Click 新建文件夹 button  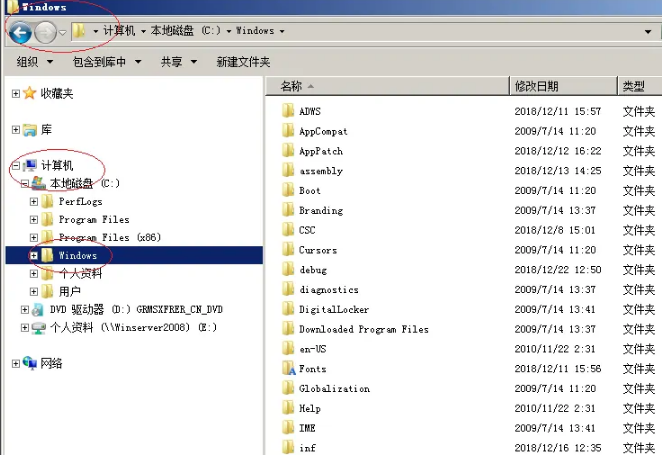tap(243, 62)
